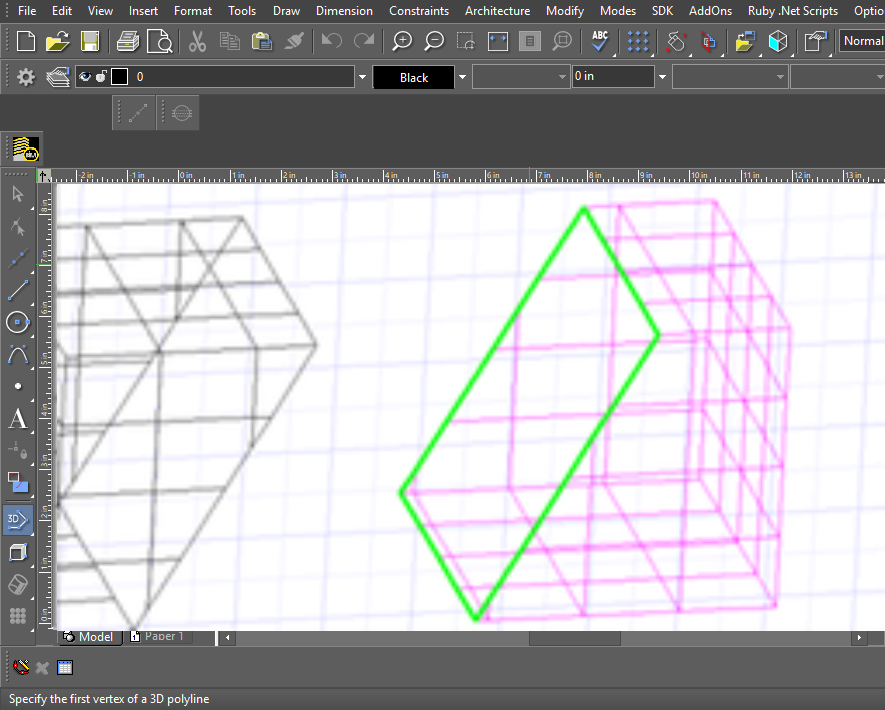Click the Zoom In magnifier icon

click(402, 41)
